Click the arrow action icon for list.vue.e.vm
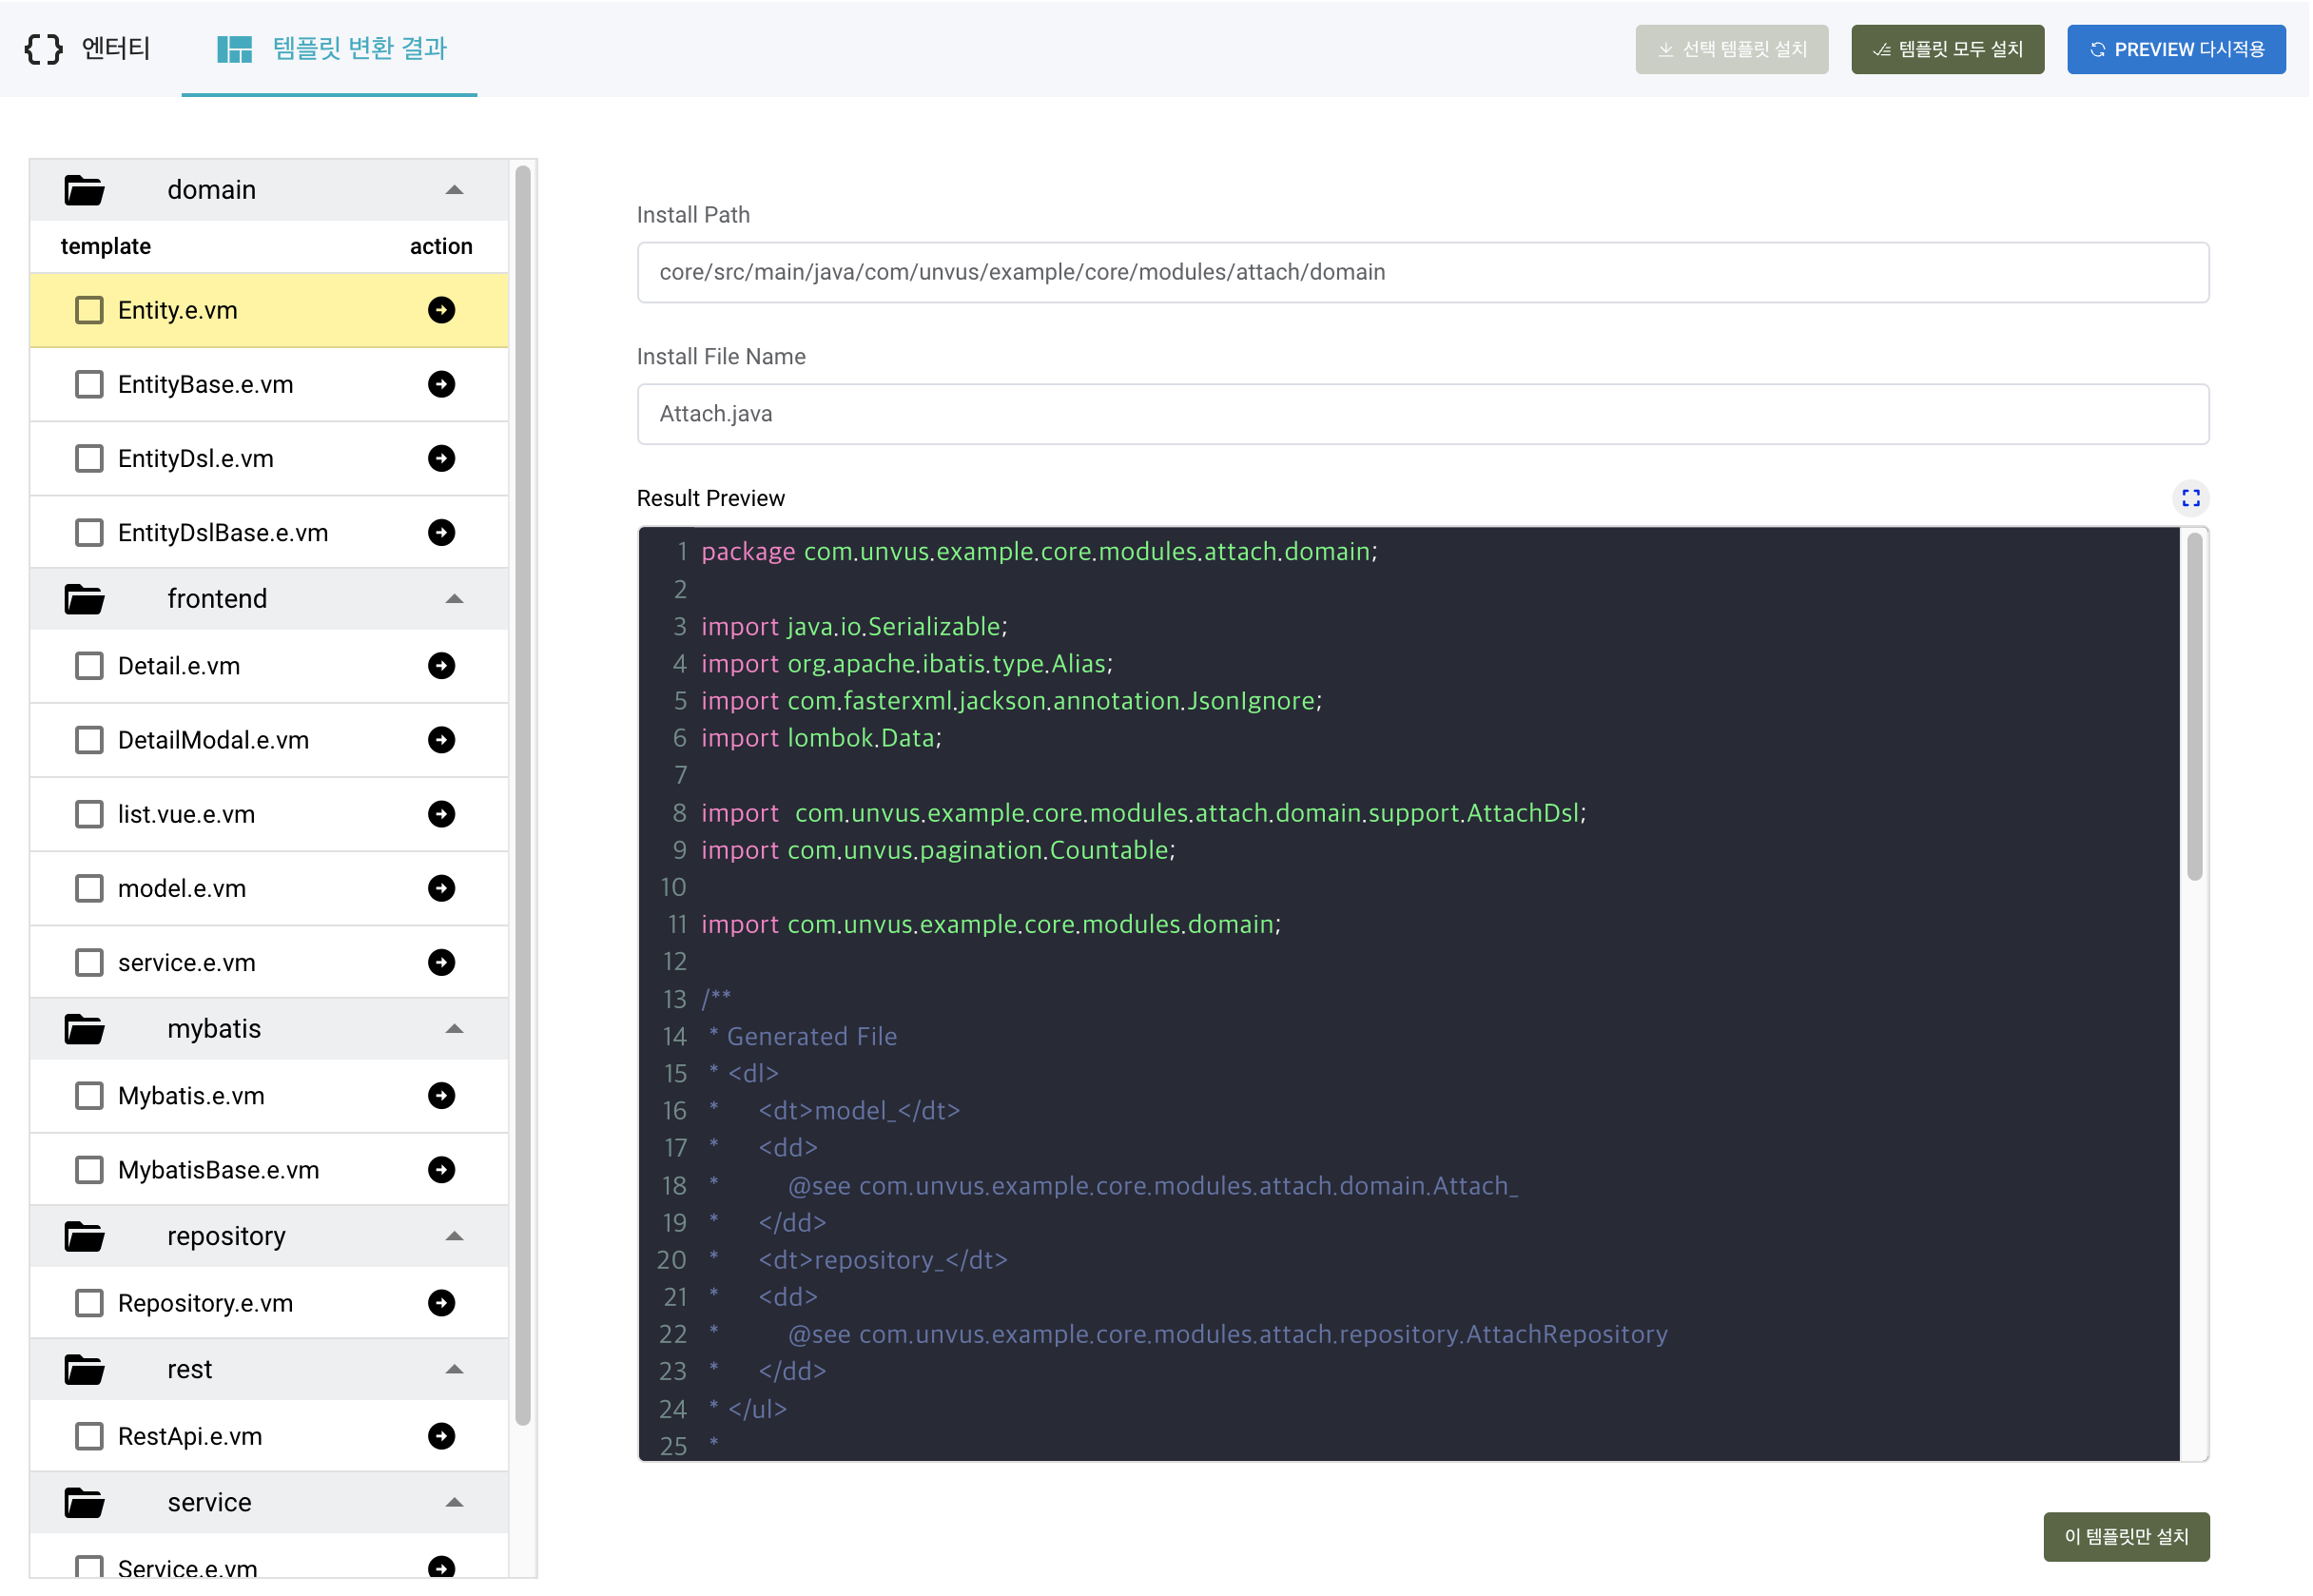Viewport: 2313px width, 1596px height. [x=441, y=815]
